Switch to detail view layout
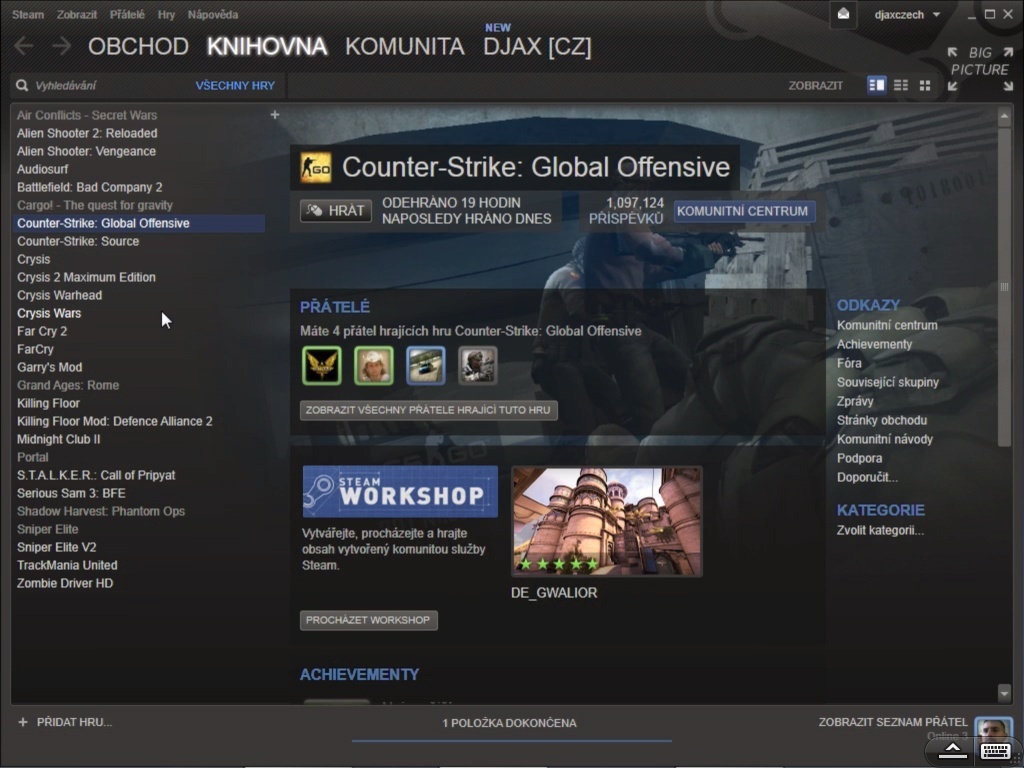Viewport: 1024px width, 768px height. tap(877, 86)
